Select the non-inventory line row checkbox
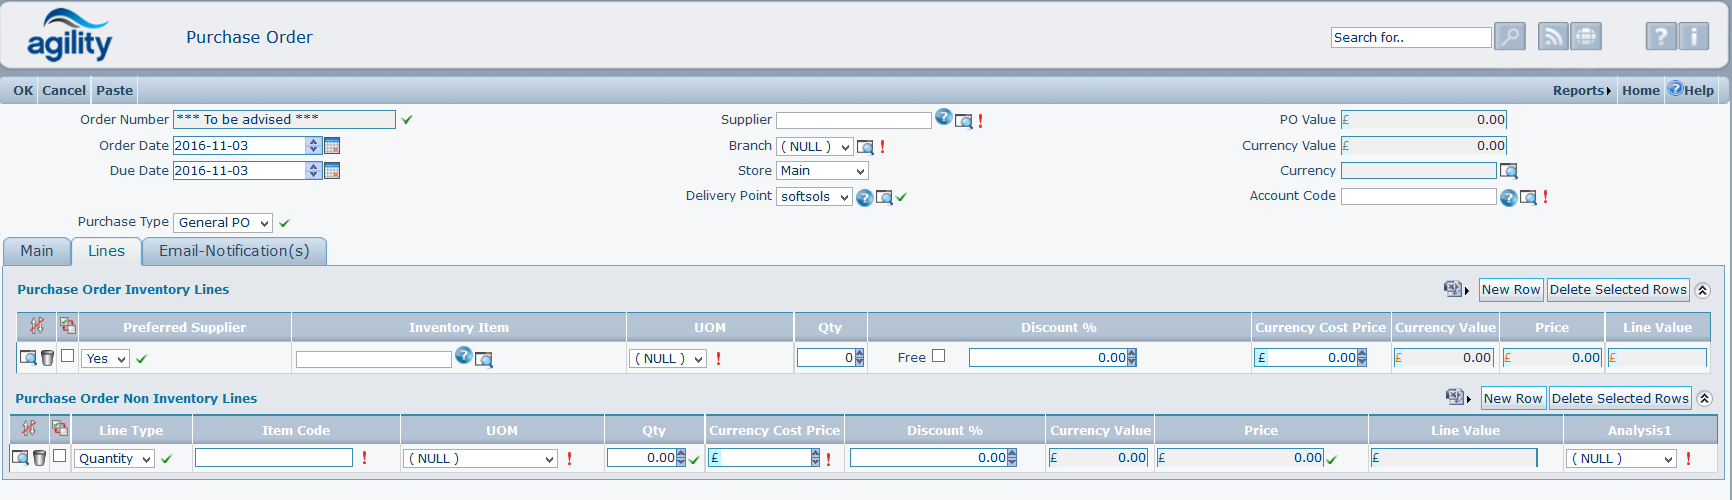 pyautogui.click(x=59, y=456)
